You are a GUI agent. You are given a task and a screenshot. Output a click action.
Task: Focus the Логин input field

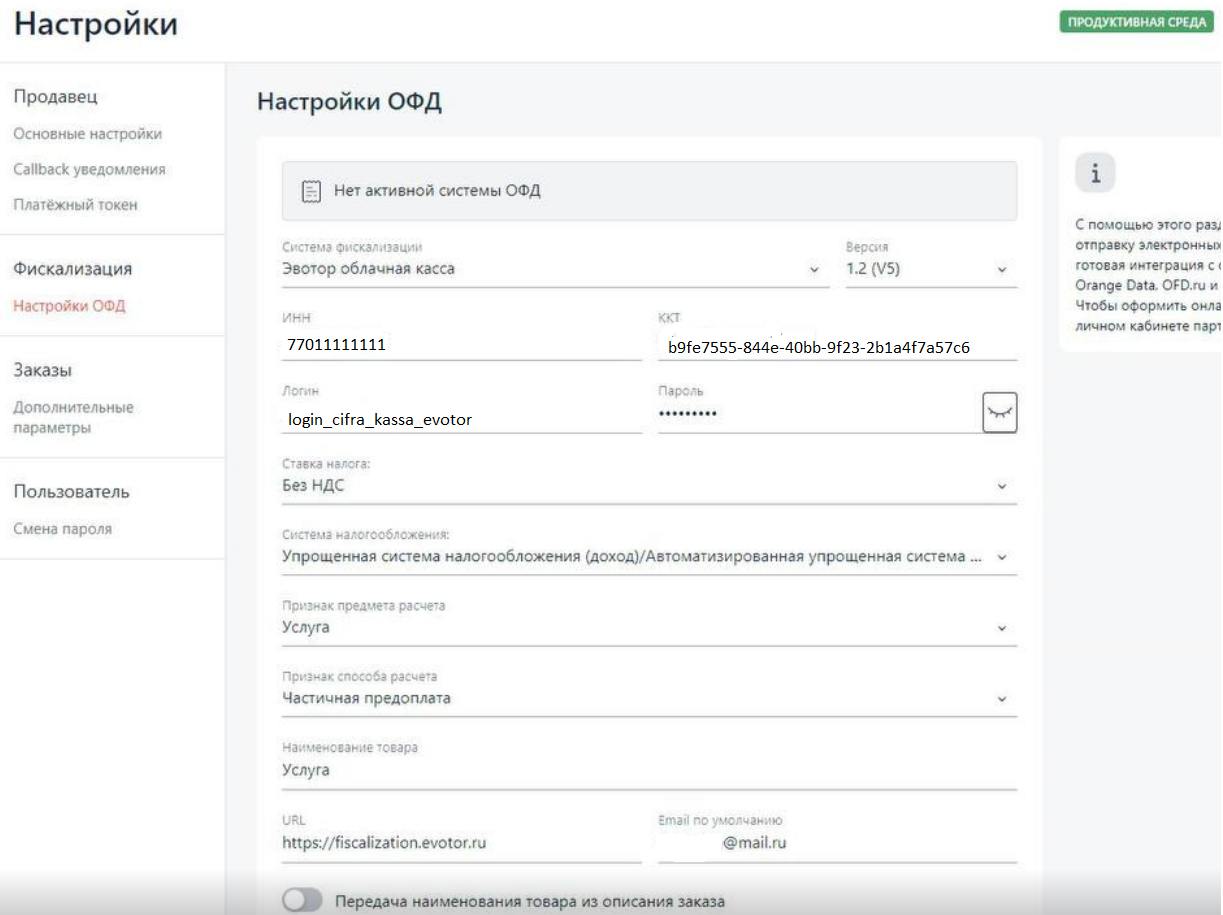[x=461, y=420]
